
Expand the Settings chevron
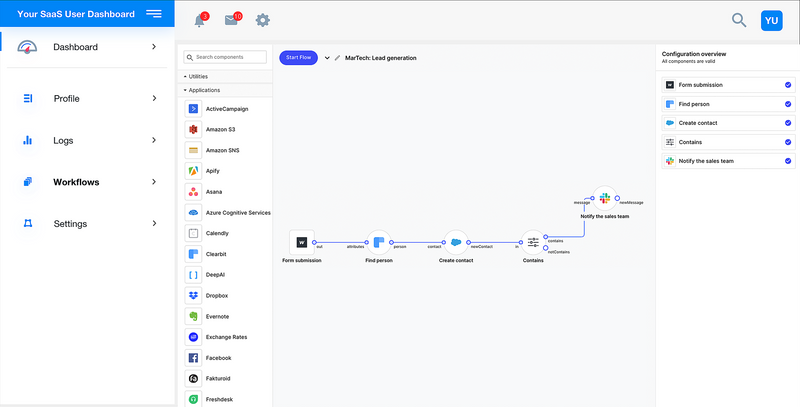pyautogui.click(x=154, y=223)
